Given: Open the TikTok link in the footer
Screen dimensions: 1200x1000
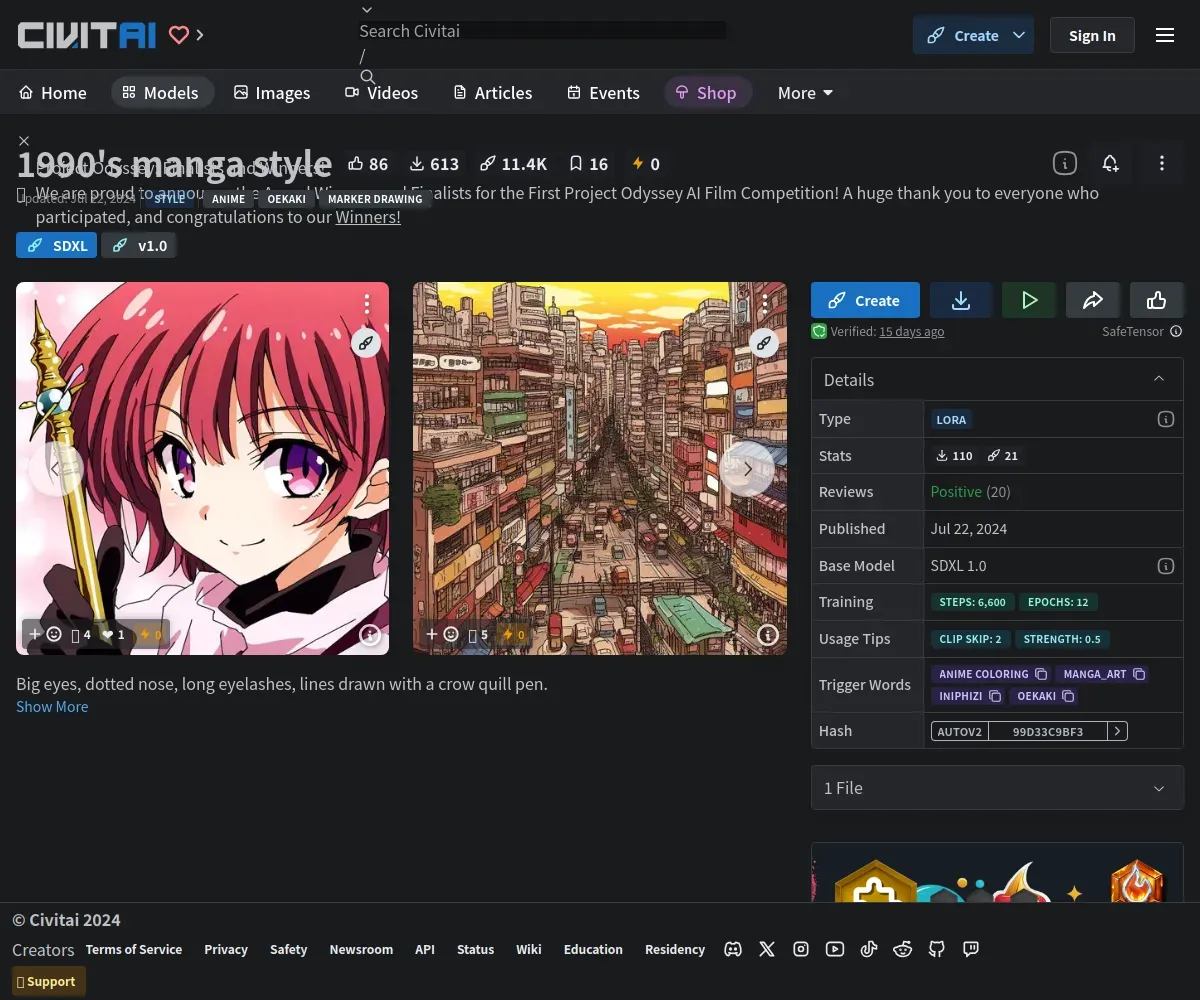Looking at the screenshot, I should [x=869, y=949].
